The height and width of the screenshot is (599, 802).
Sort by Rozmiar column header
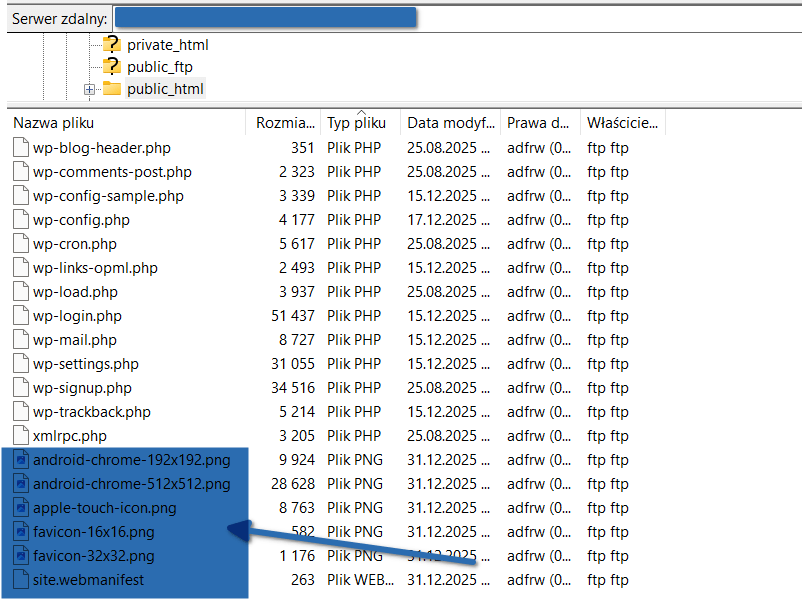[285, 123]
